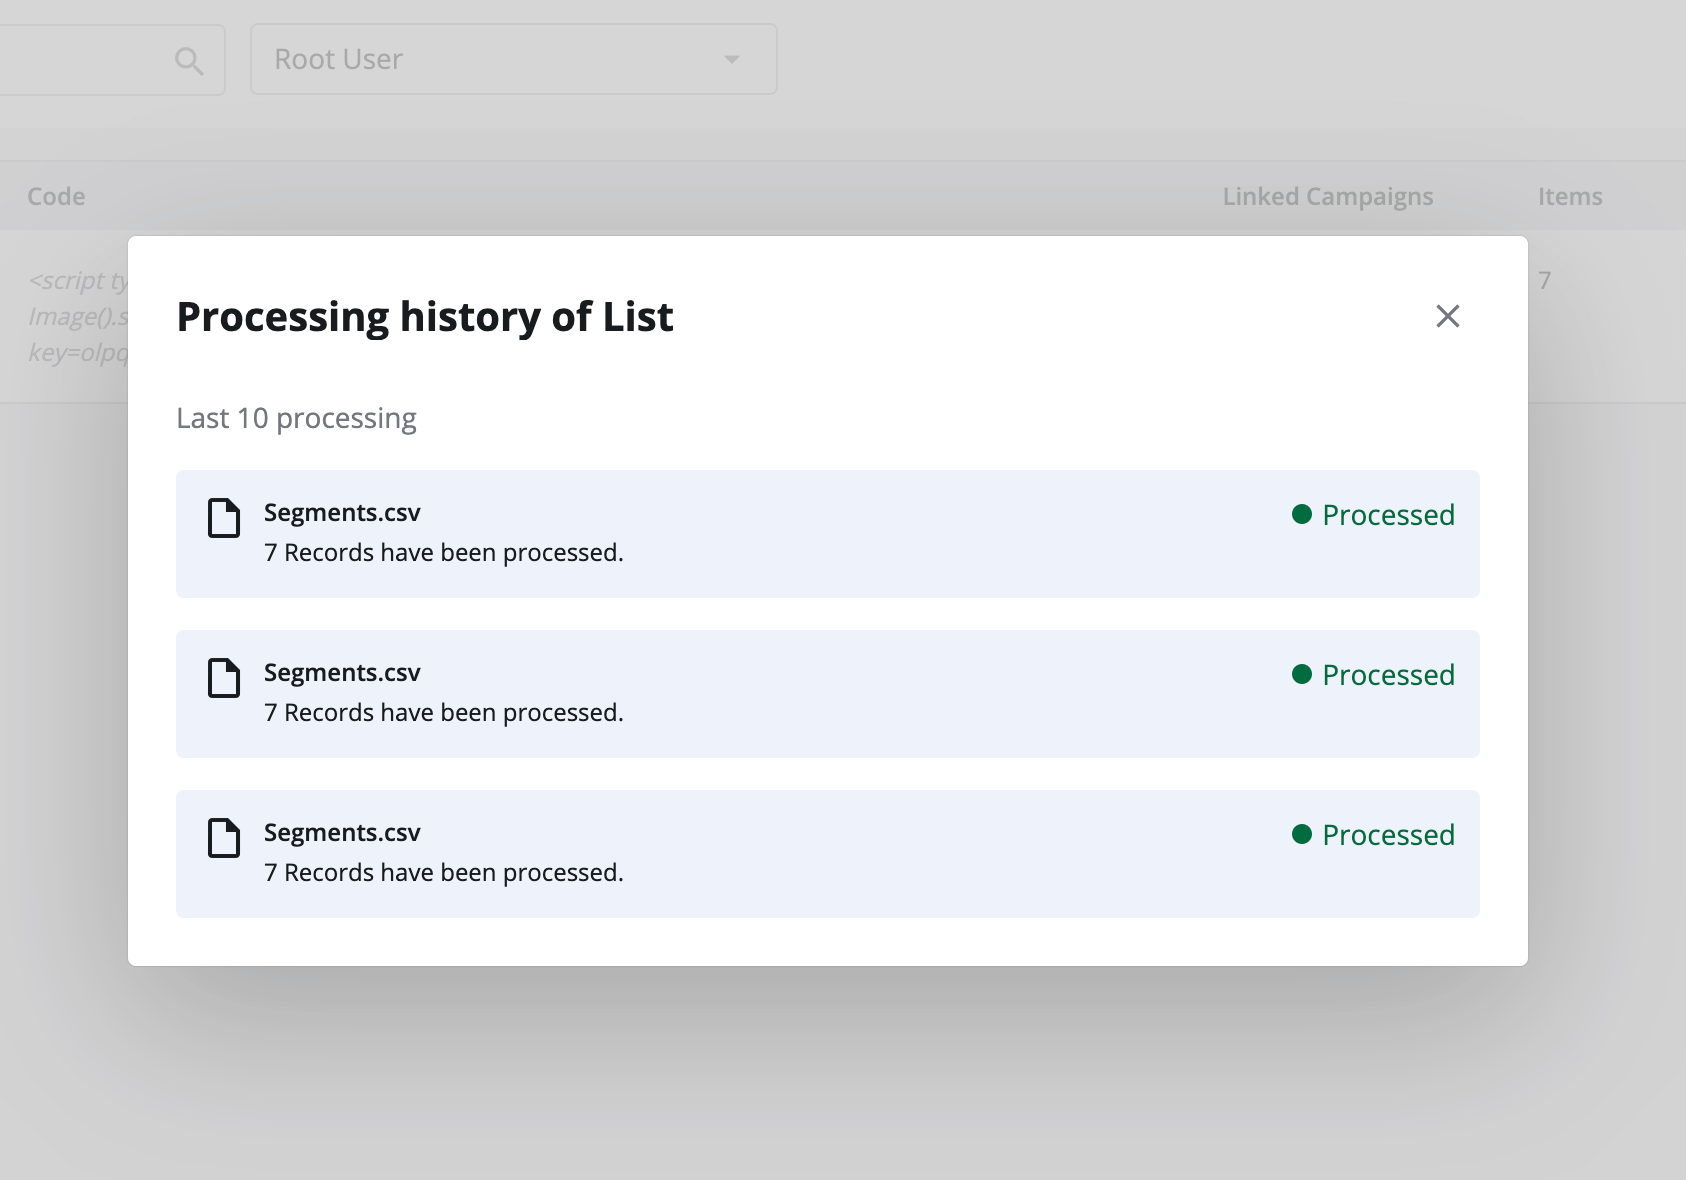Click the file icon of first Segments.csv entry
Viewport: 1686px width, 1180px height.
[224, 518]
